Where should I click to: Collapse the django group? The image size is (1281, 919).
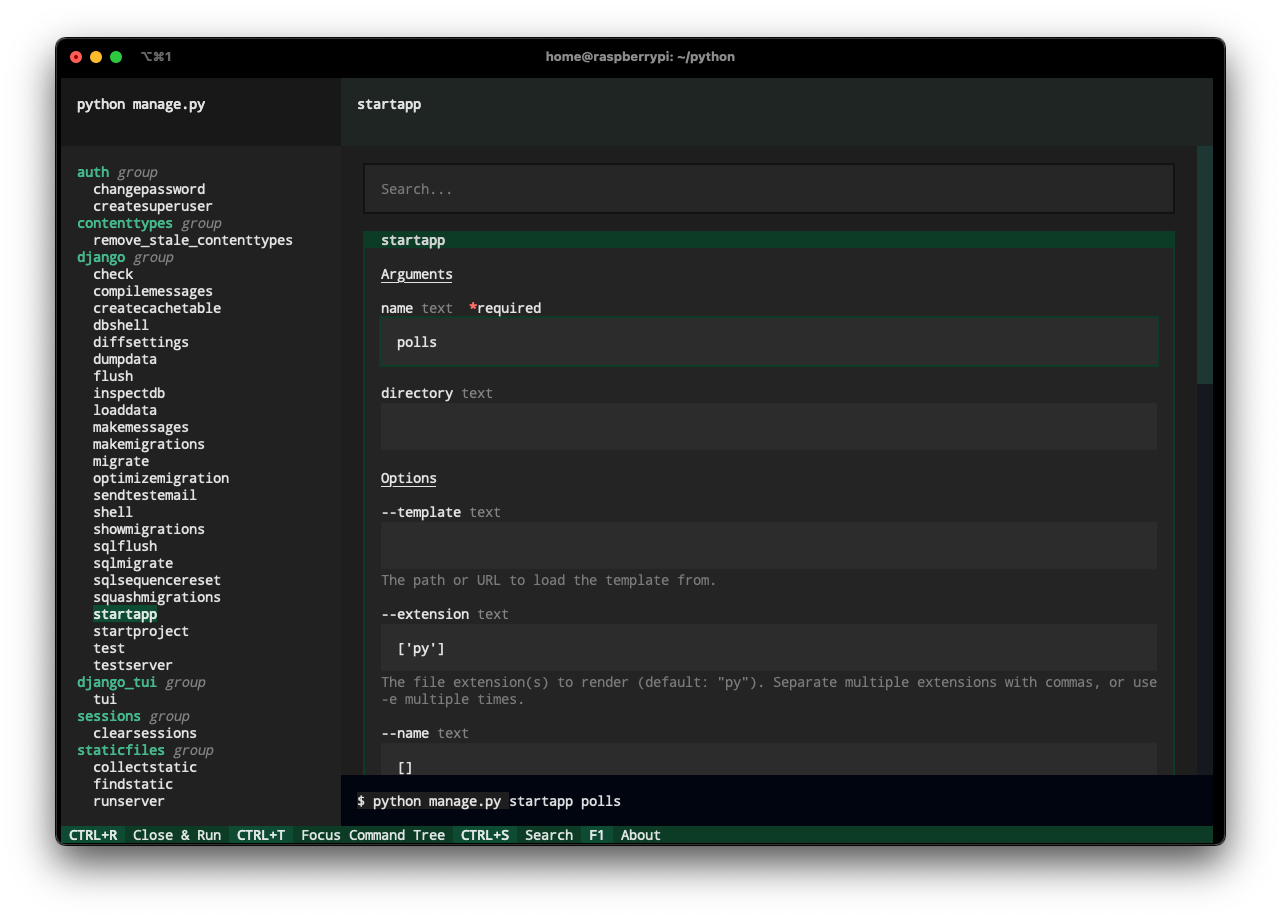click(125, 257)
